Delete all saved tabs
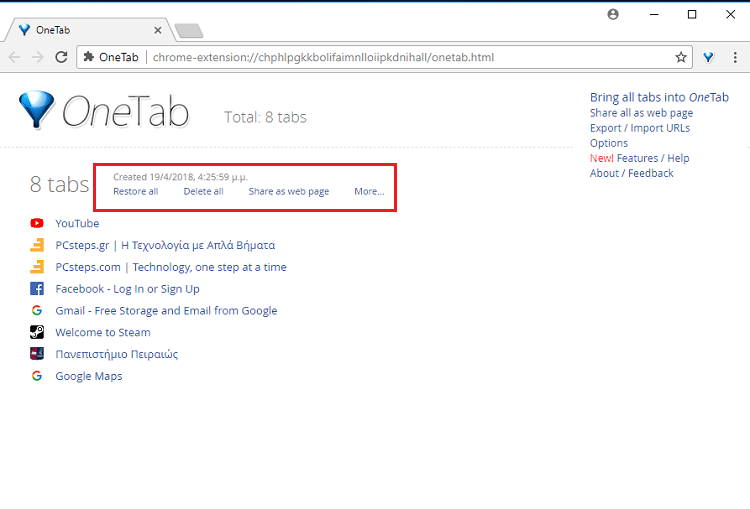 (x=203, y=191)
